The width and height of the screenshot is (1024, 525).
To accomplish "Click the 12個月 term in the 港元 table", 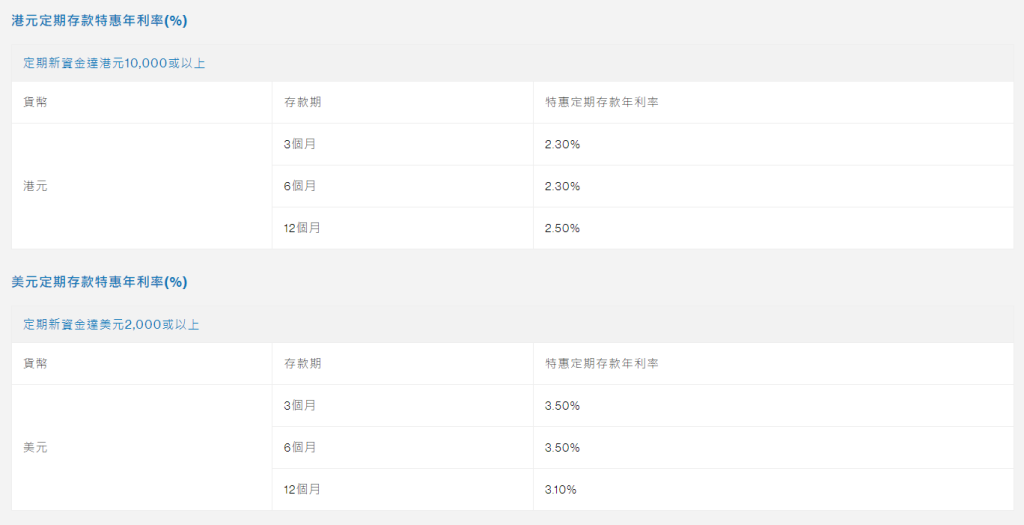I will click(303, 228).
